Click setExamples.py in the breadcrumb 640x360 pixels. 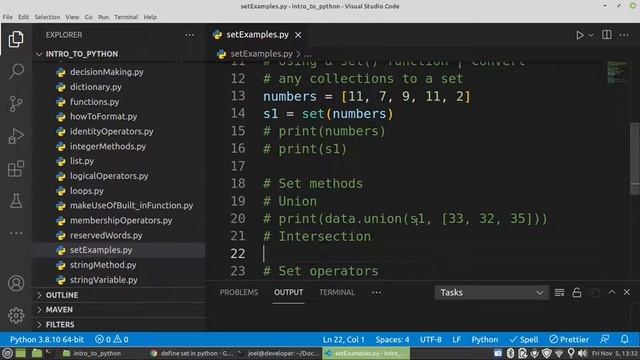261,54
